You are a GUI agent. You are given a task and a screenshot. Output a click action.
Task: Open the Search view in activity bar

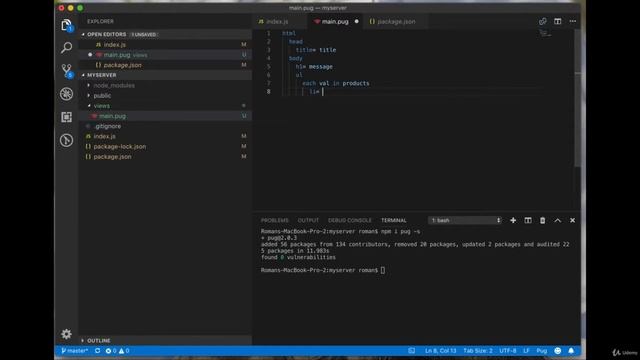click(67, 47)
